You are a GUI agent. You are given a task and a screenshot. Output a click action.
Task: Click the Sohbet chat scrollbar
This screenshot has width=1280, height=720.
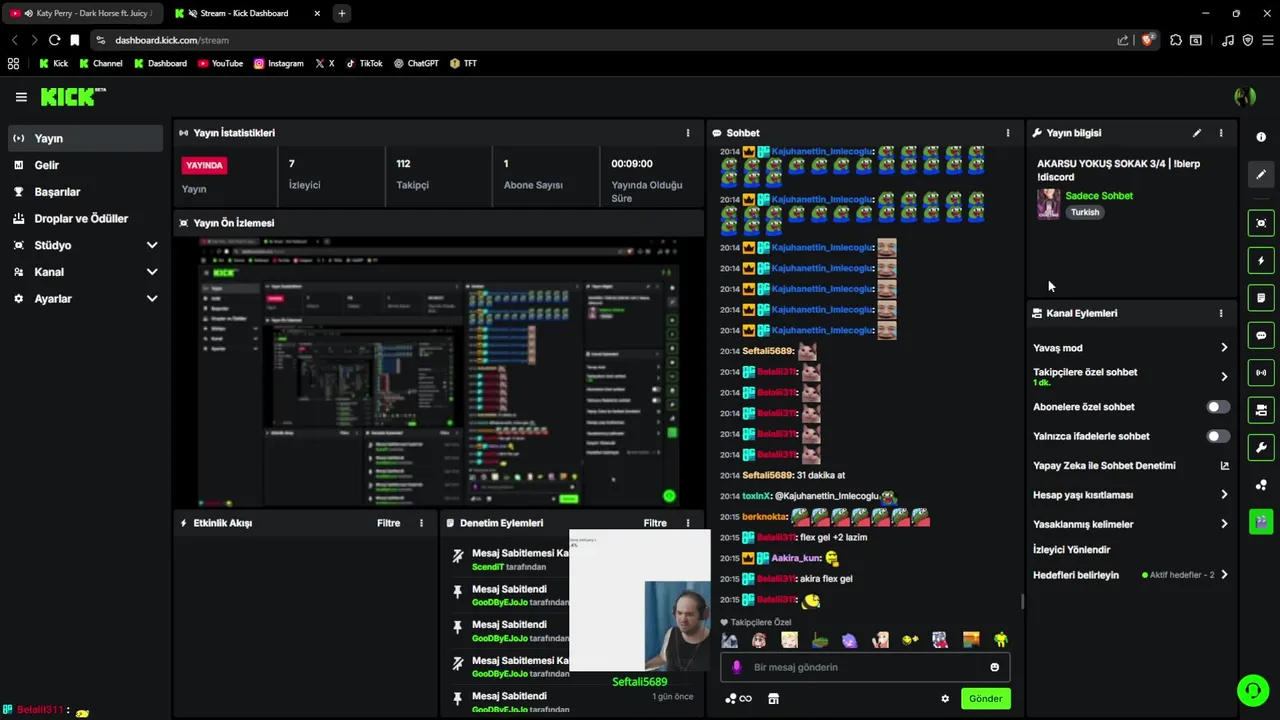click(x=1021, y=601)
